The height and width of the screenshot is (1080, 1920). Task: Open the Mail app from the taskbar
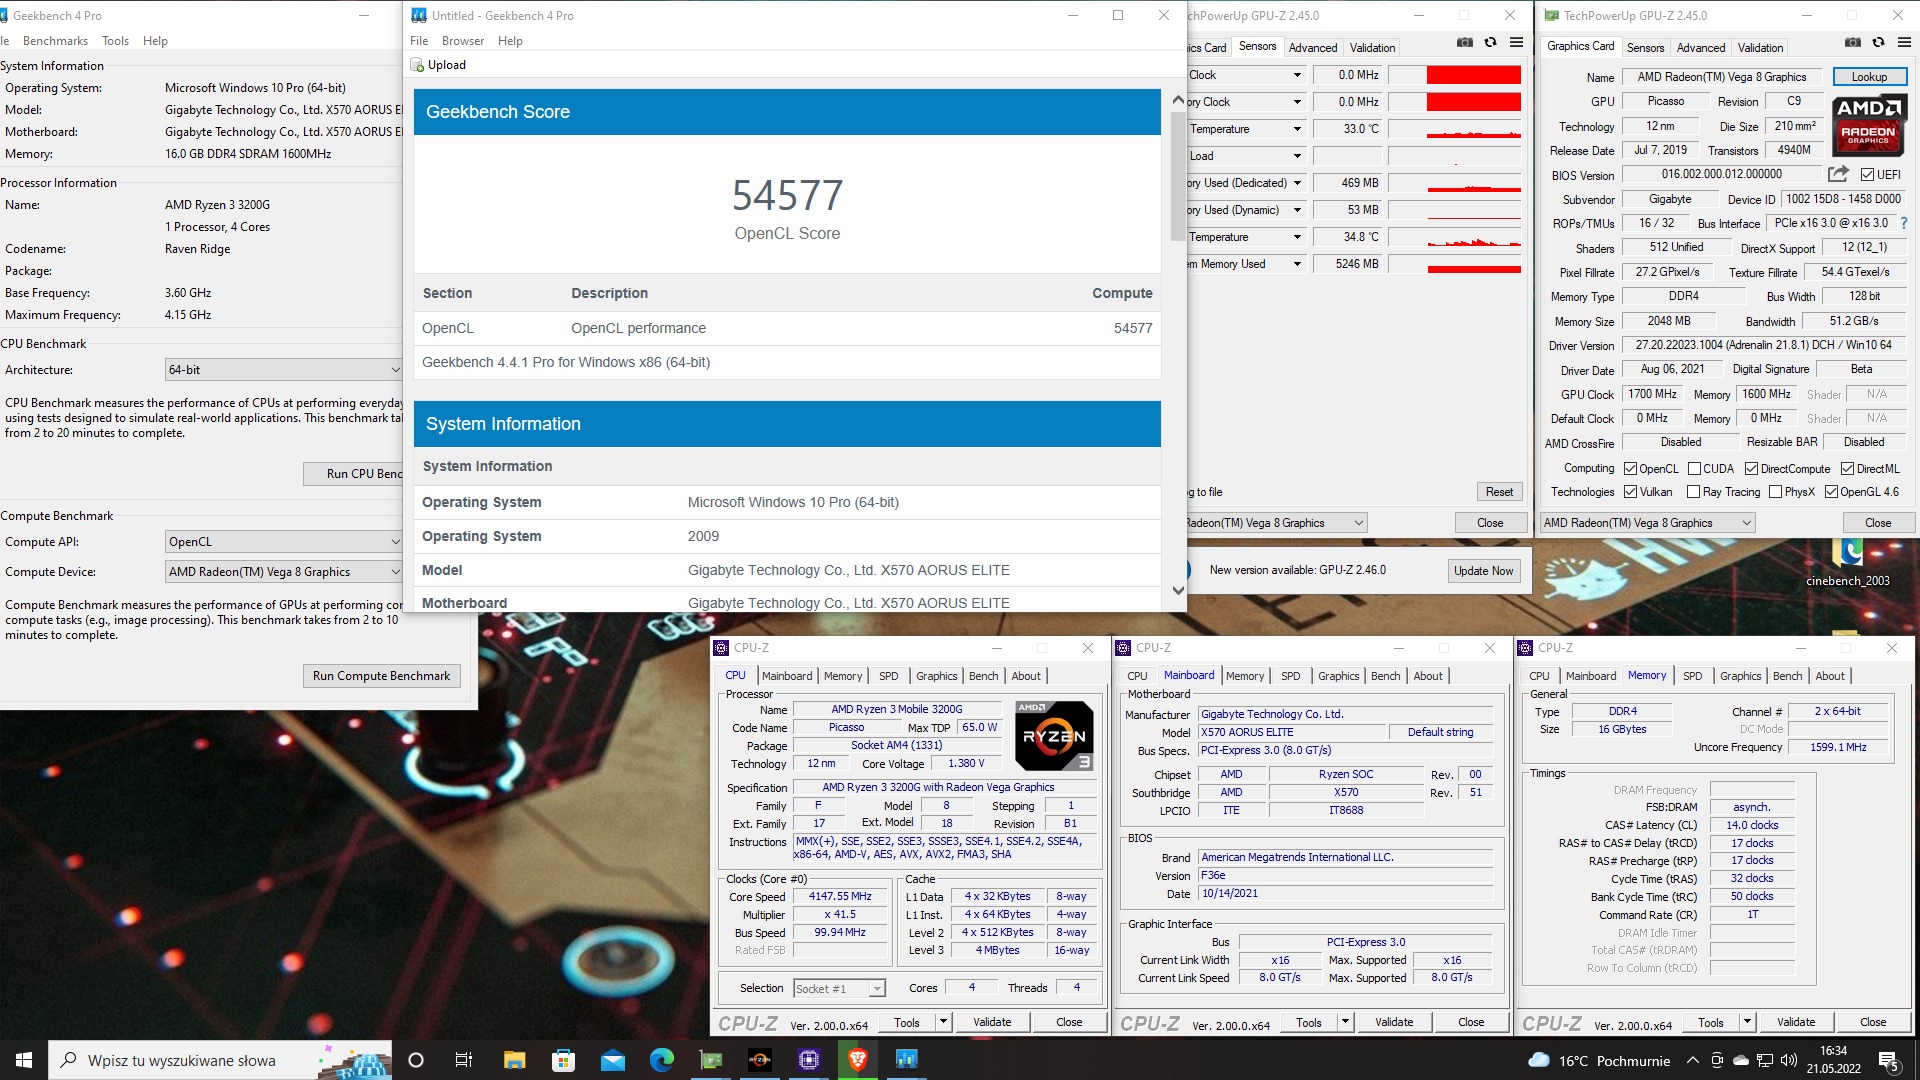pyautogui.click(x=612, y=1060)
